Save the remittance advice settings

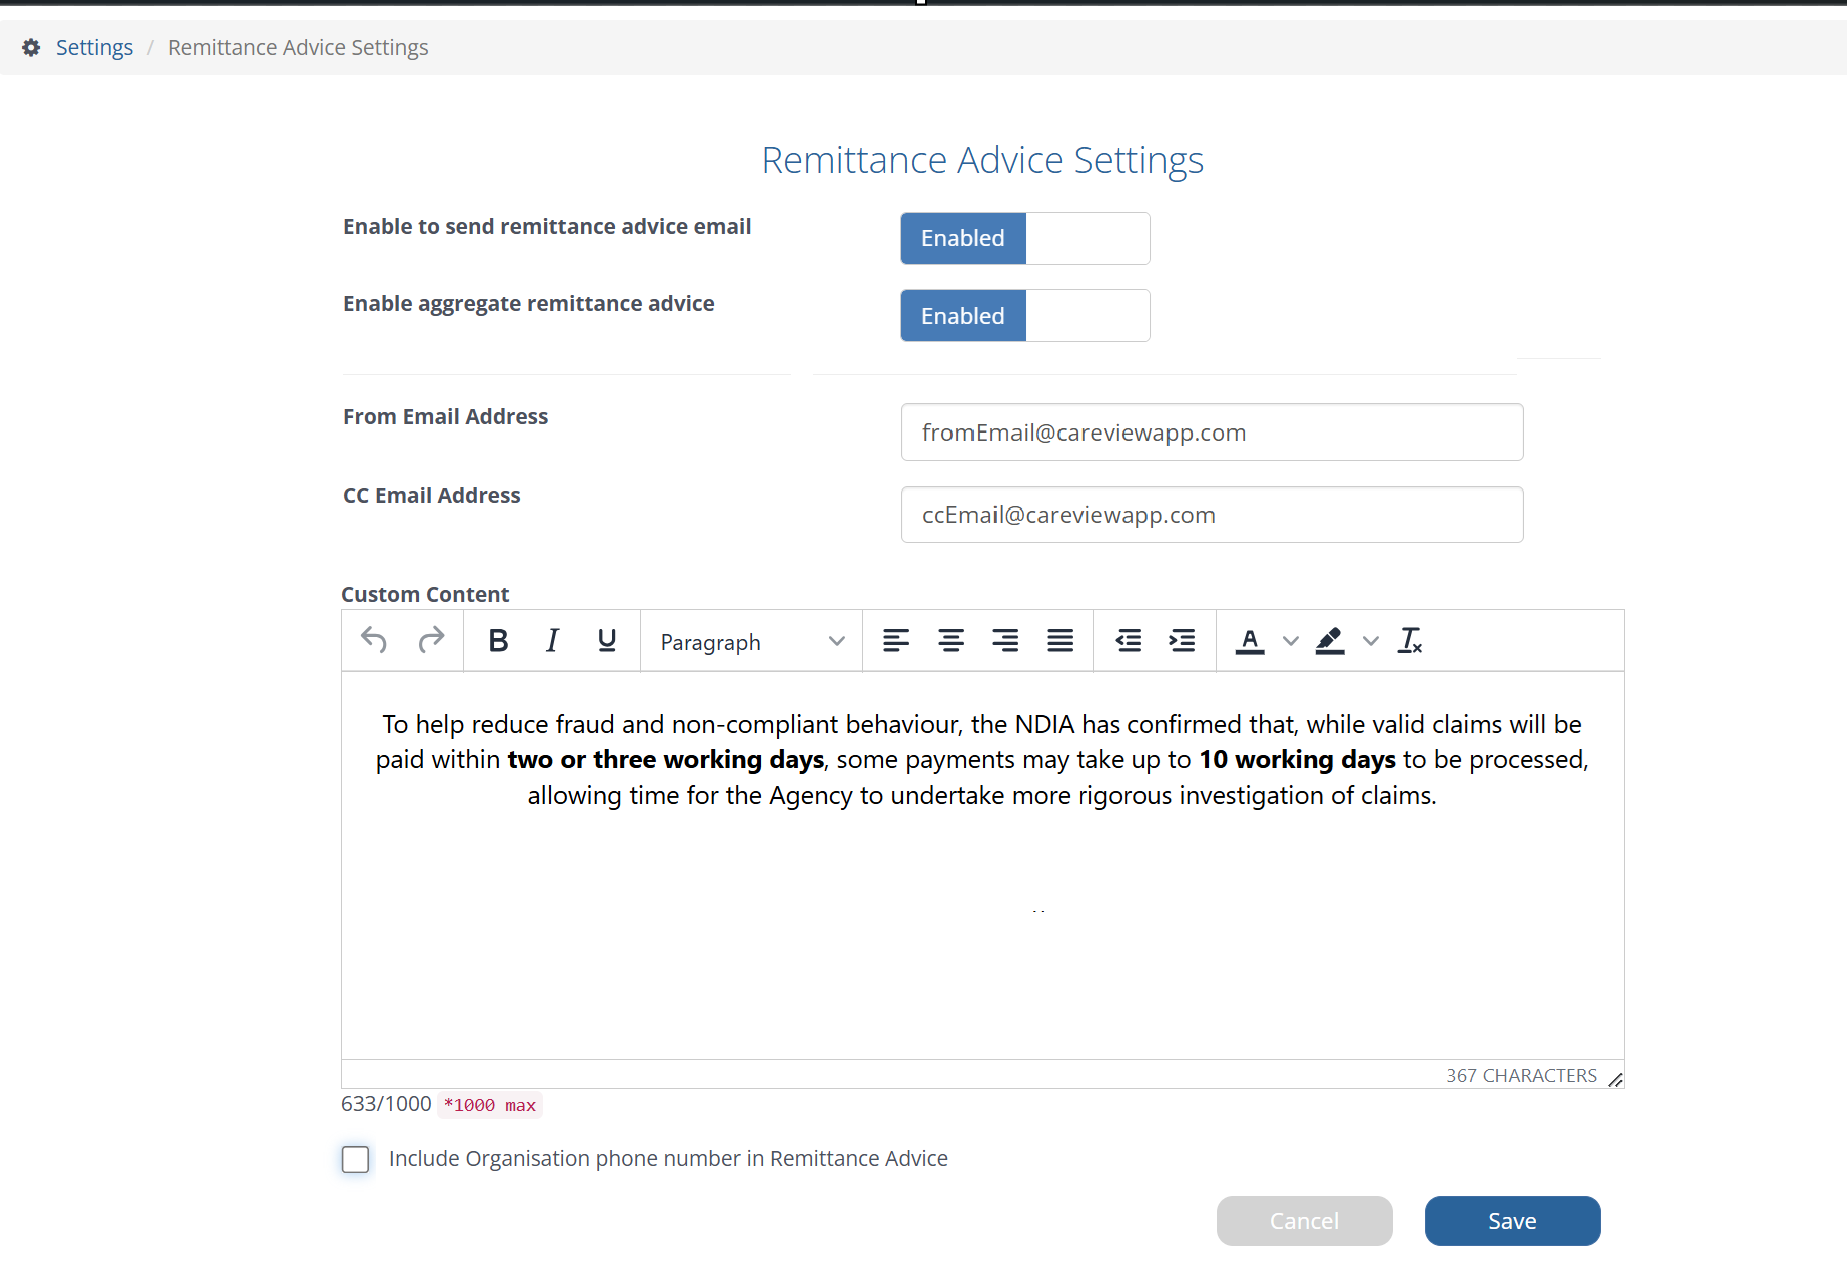pyautogui.click(x=1512, y=1221)
